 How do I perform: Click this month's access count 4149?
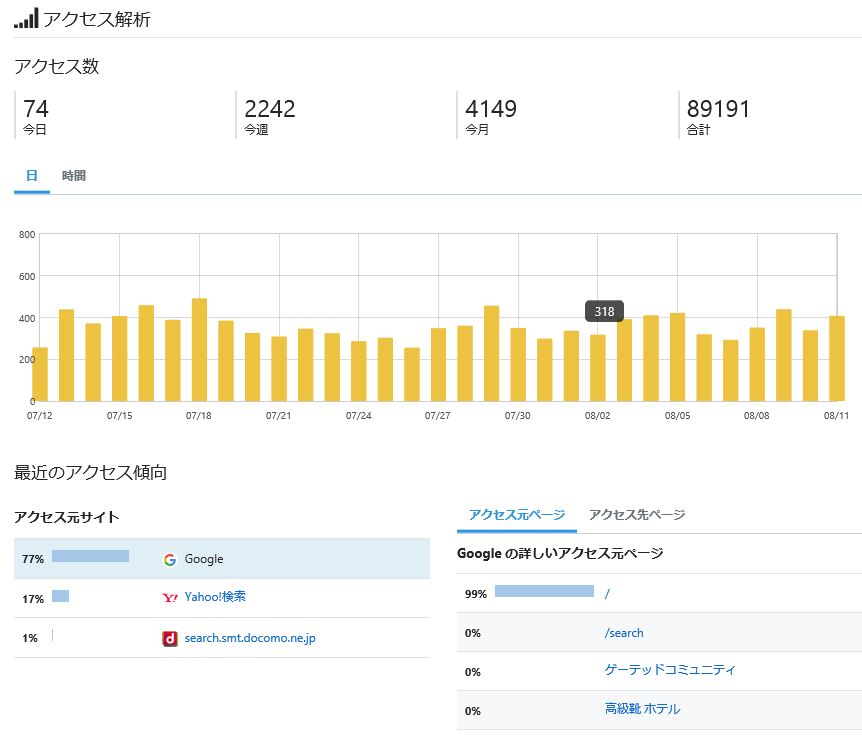click(491, 109)
